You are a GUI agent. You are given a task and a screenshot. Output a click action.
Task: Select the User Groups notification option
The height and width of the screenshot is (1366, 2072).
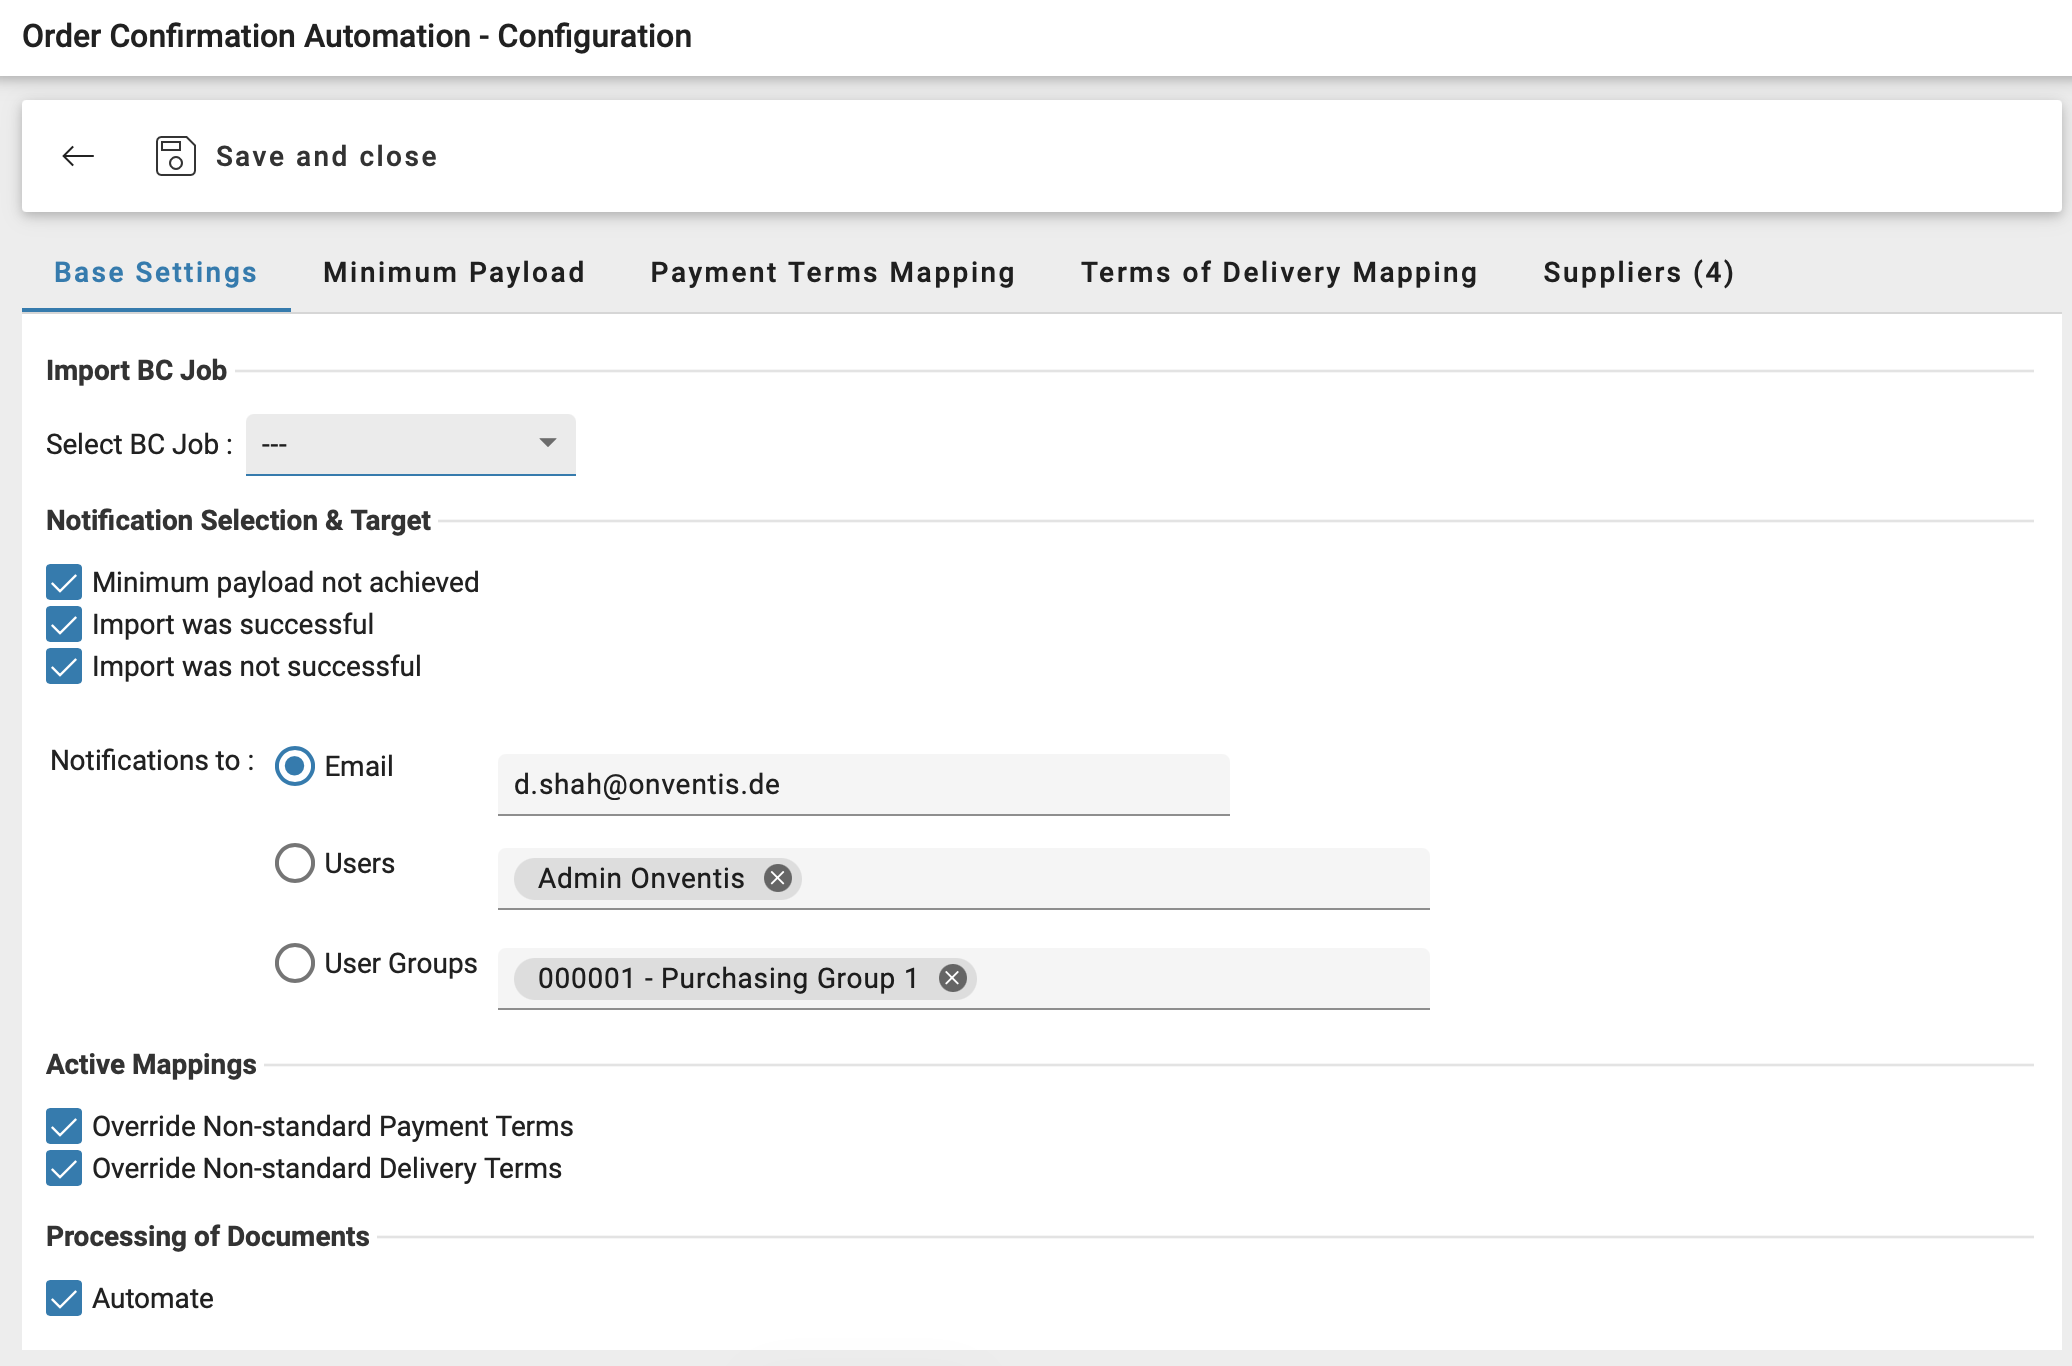294,963
